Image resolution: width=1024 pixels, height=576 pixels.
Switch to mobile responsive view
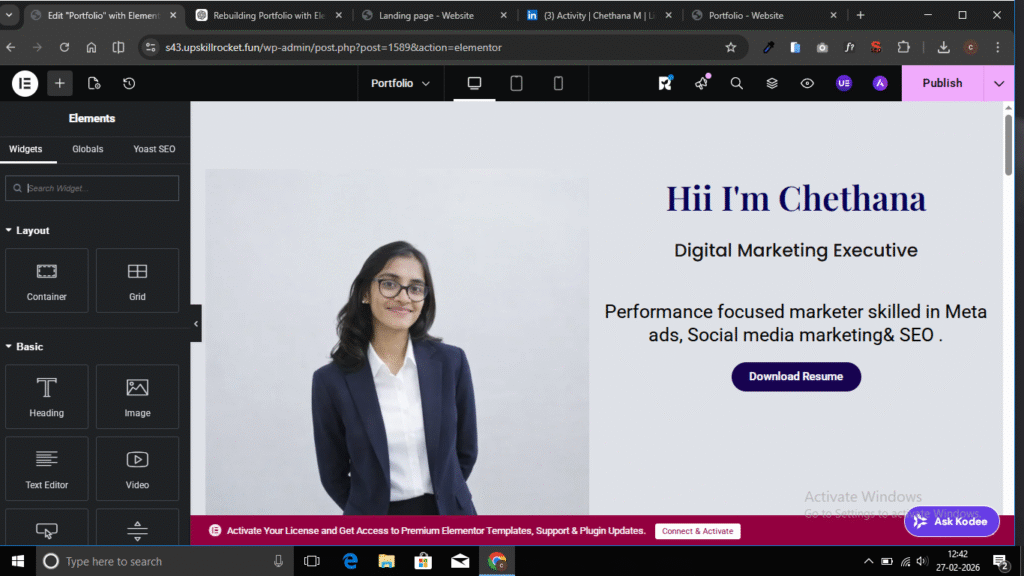[558, 83]
